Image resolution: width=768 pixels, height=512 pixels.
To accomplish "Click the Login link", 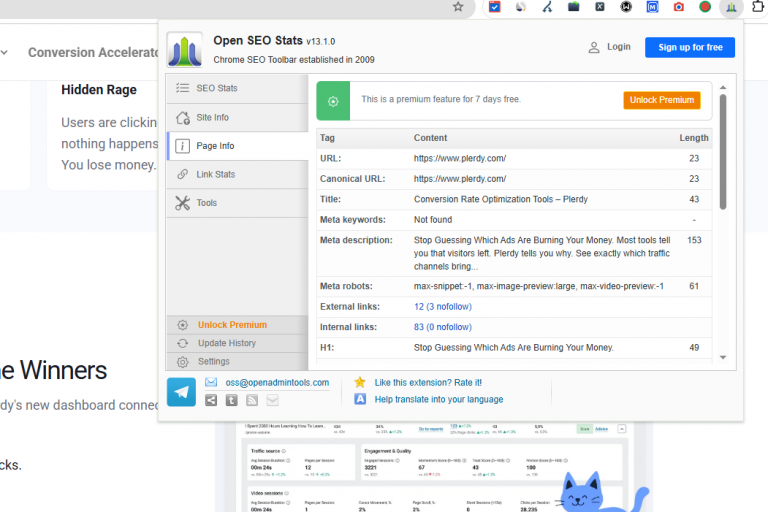I will click(619, 47).
